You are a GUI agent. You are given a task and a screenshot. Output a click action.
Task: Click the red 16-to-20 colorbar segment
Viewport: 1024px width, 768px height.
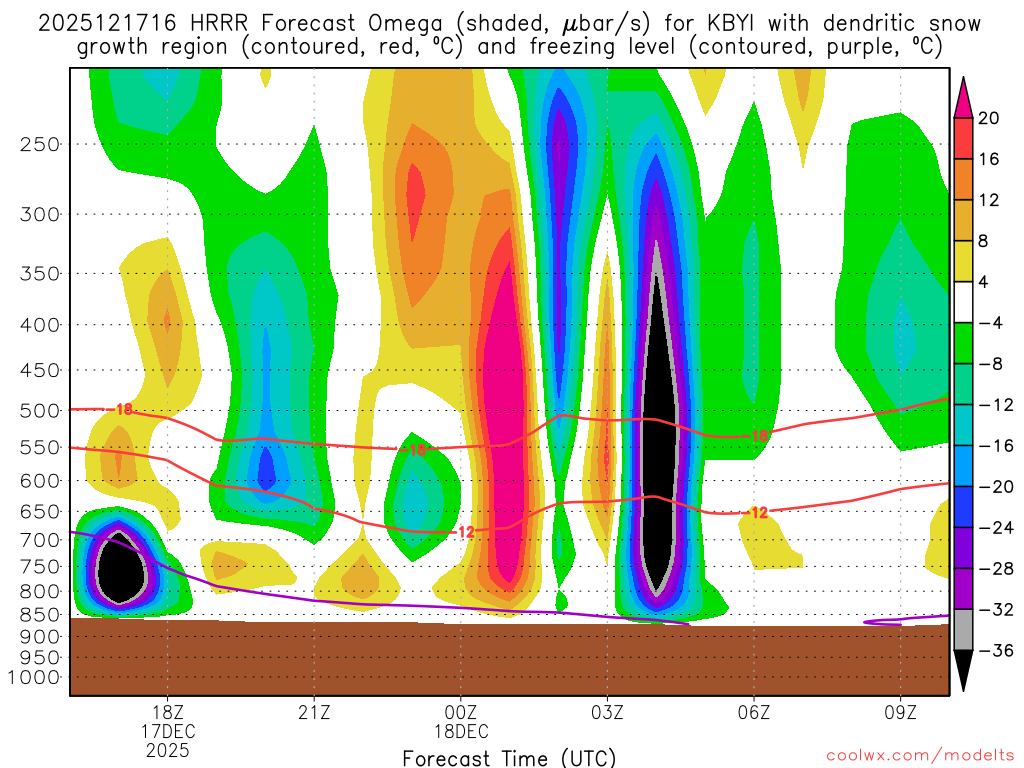(x=963, y=138)
